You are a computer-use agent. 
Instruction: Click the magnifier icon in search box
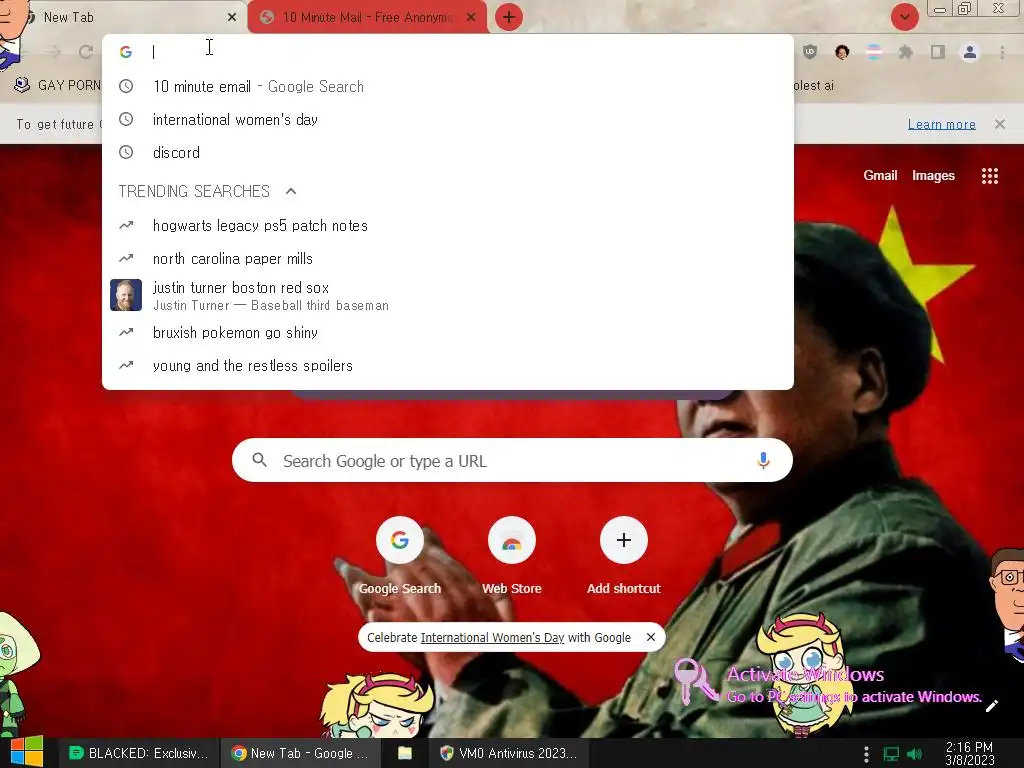(x=259, y=460)
